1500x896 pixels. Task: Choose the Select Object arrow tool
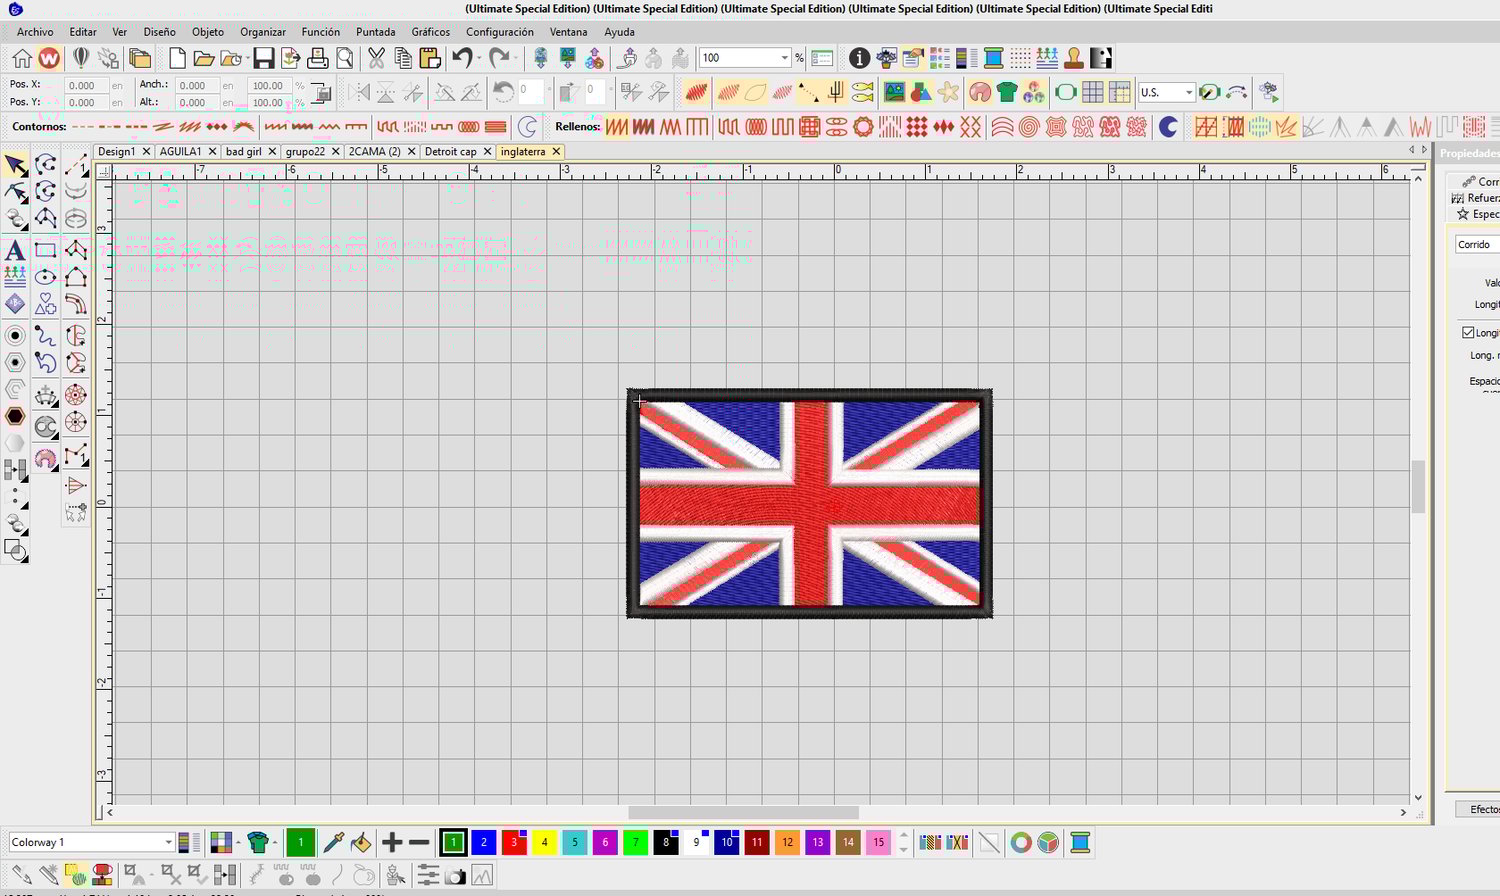[x=15, y=165]
